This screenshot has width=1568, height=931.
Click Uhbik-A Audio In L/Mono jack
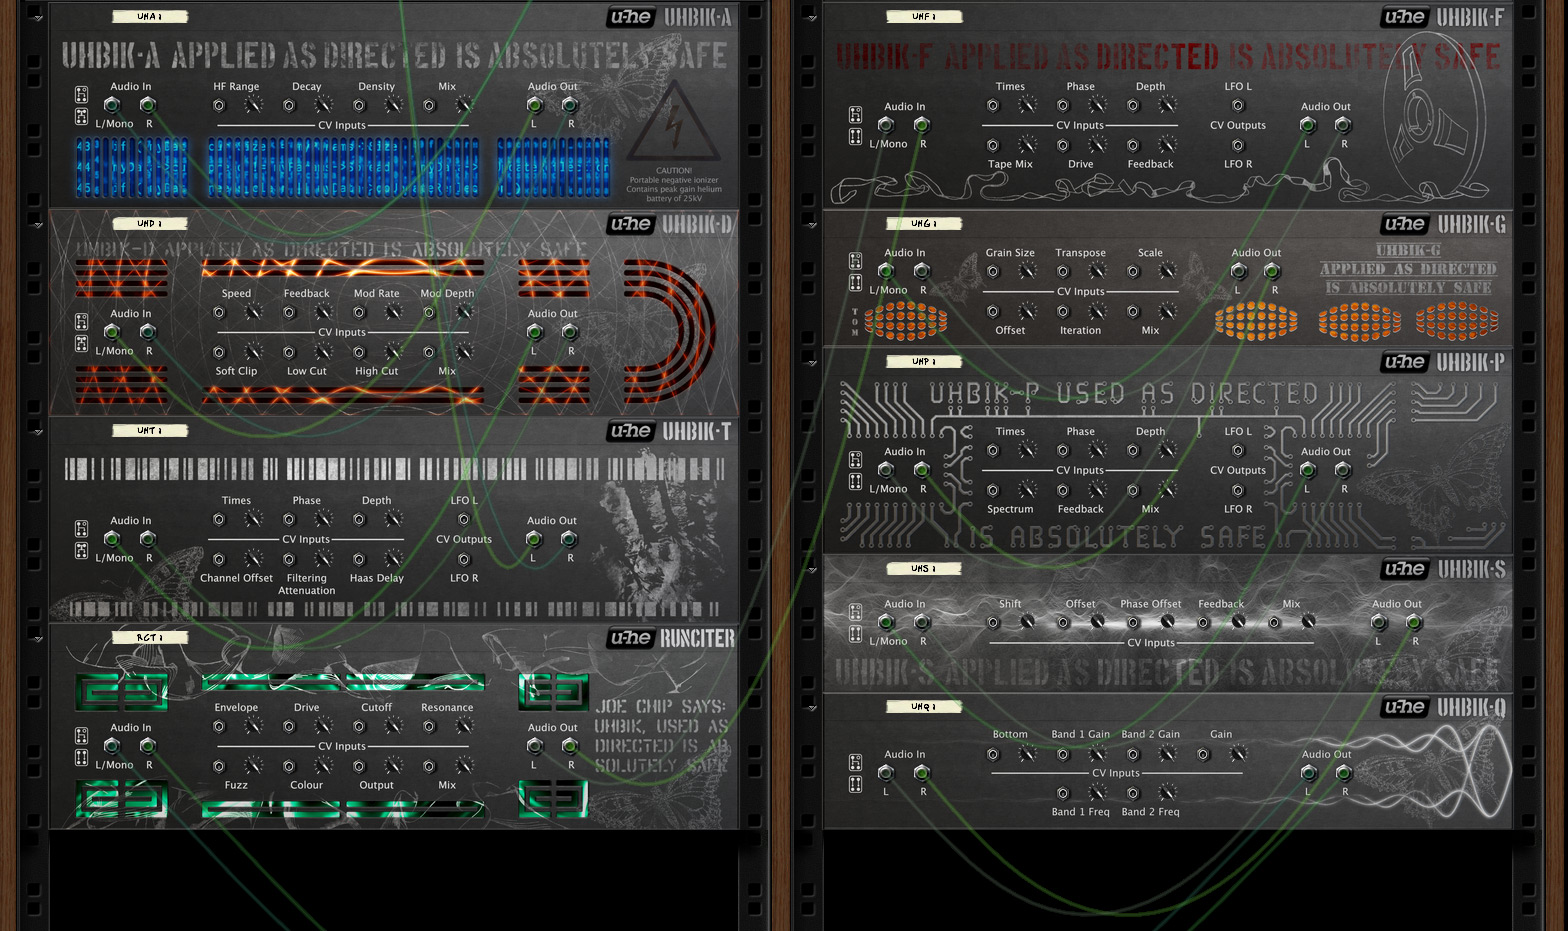tap(112, 105)
